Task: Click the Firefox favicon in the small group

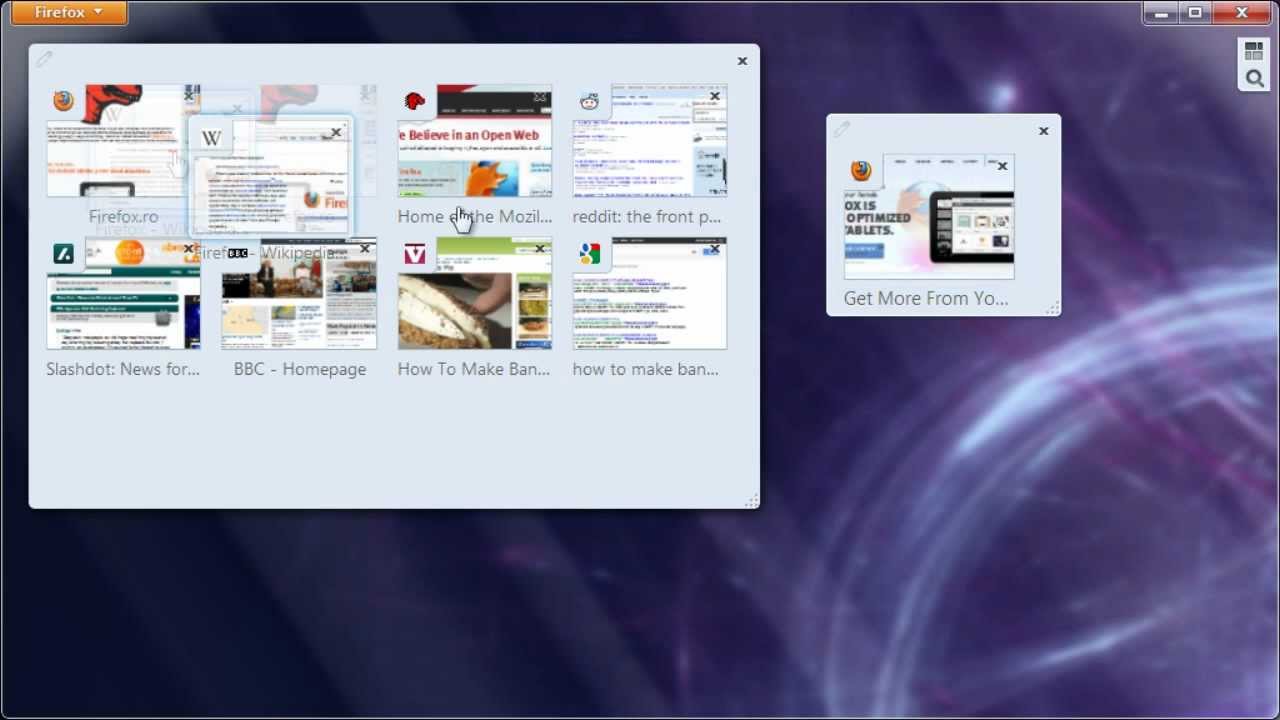Action: pyautogui.click(x=861, y=170)
